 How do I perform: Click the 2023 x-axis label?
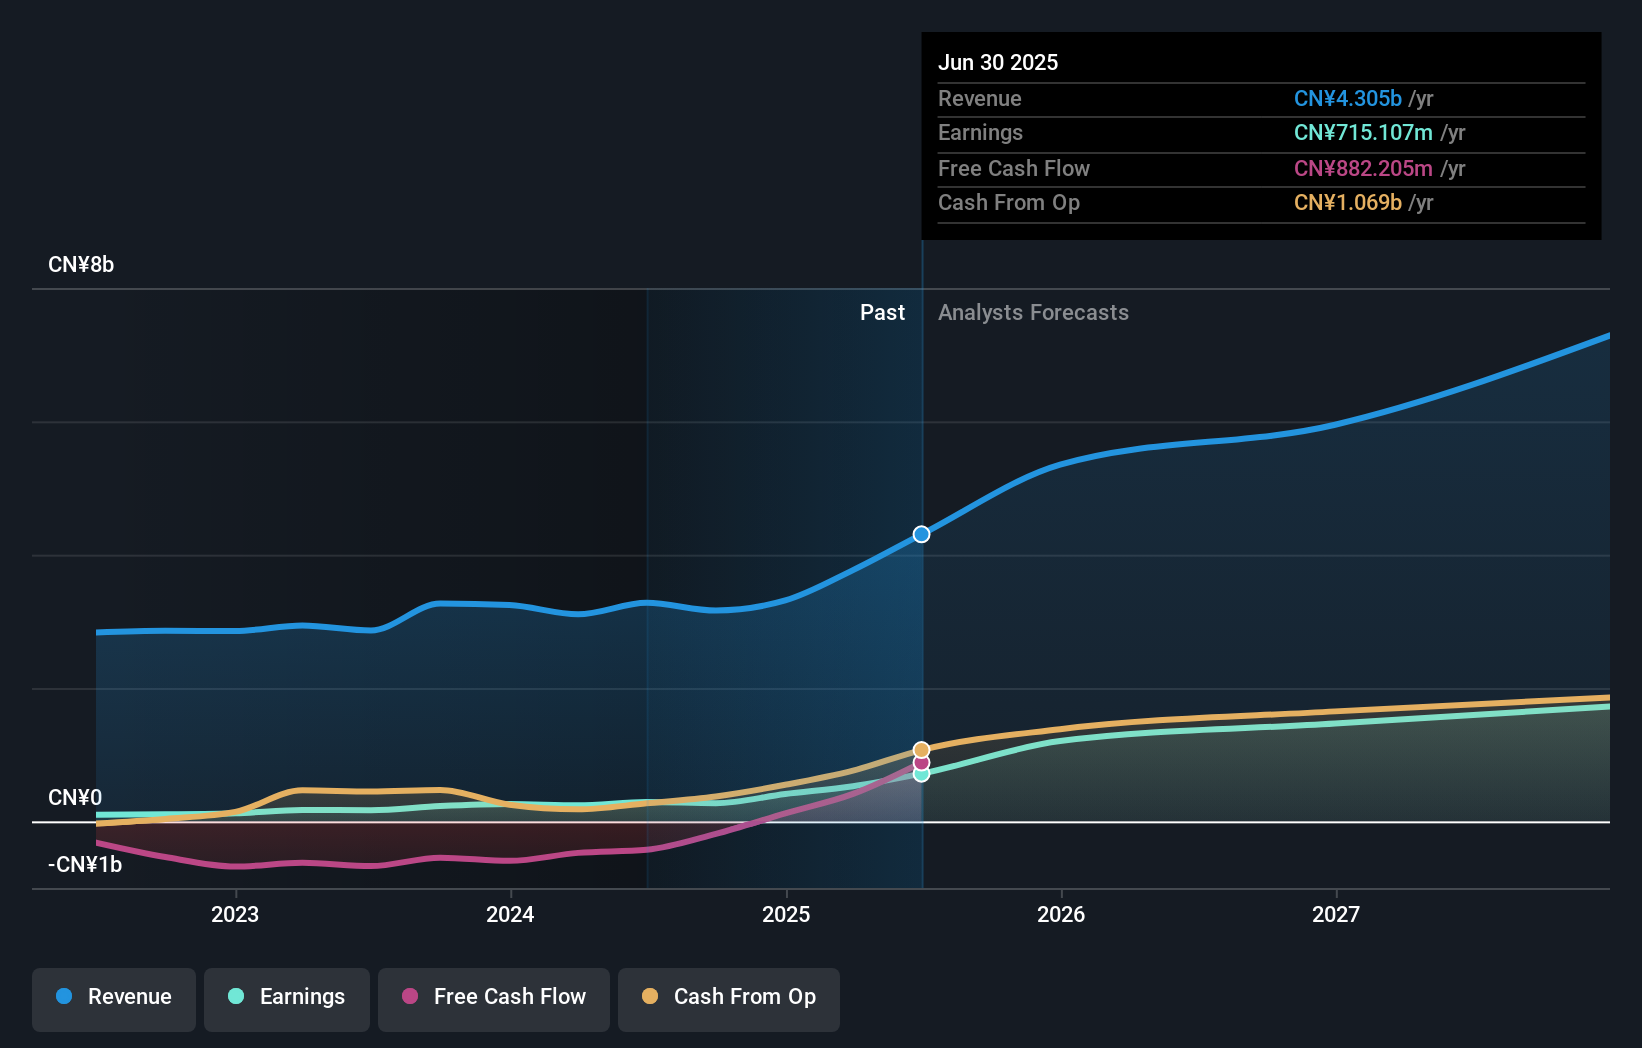tap(235, 915)
